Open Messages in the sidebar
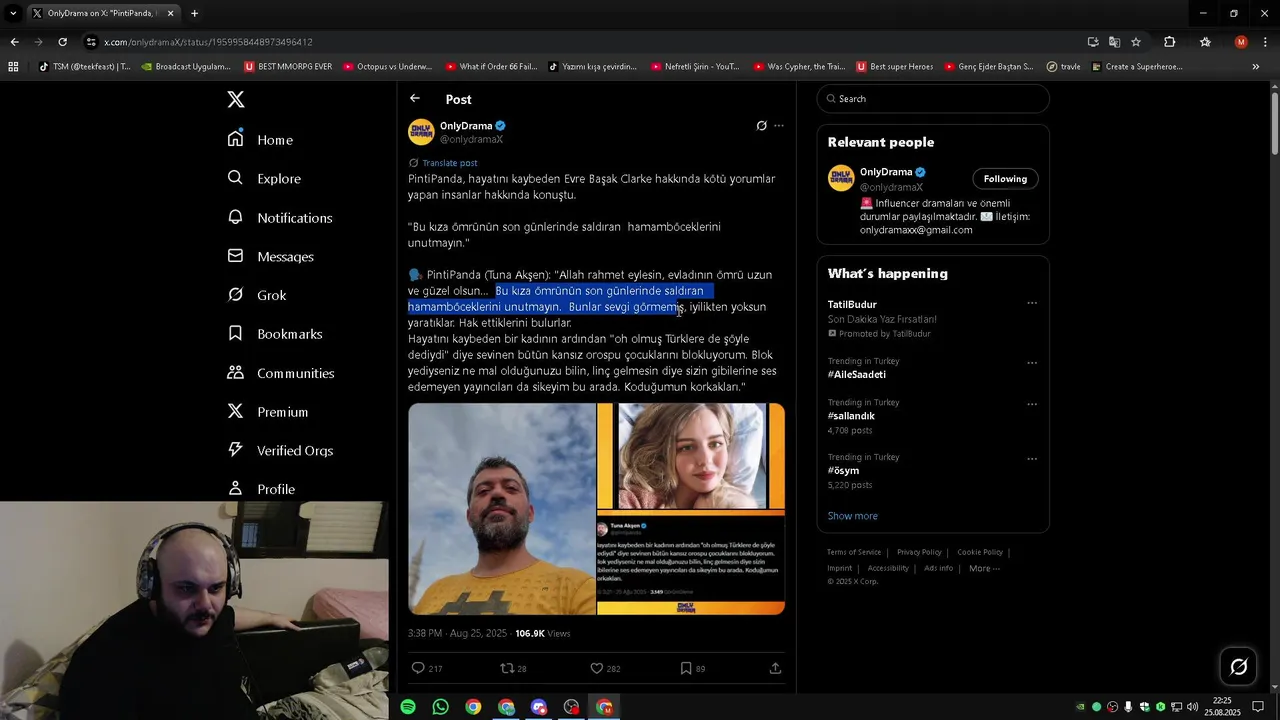The height and width of the screenshot is (720, 1280). [271, 256]
